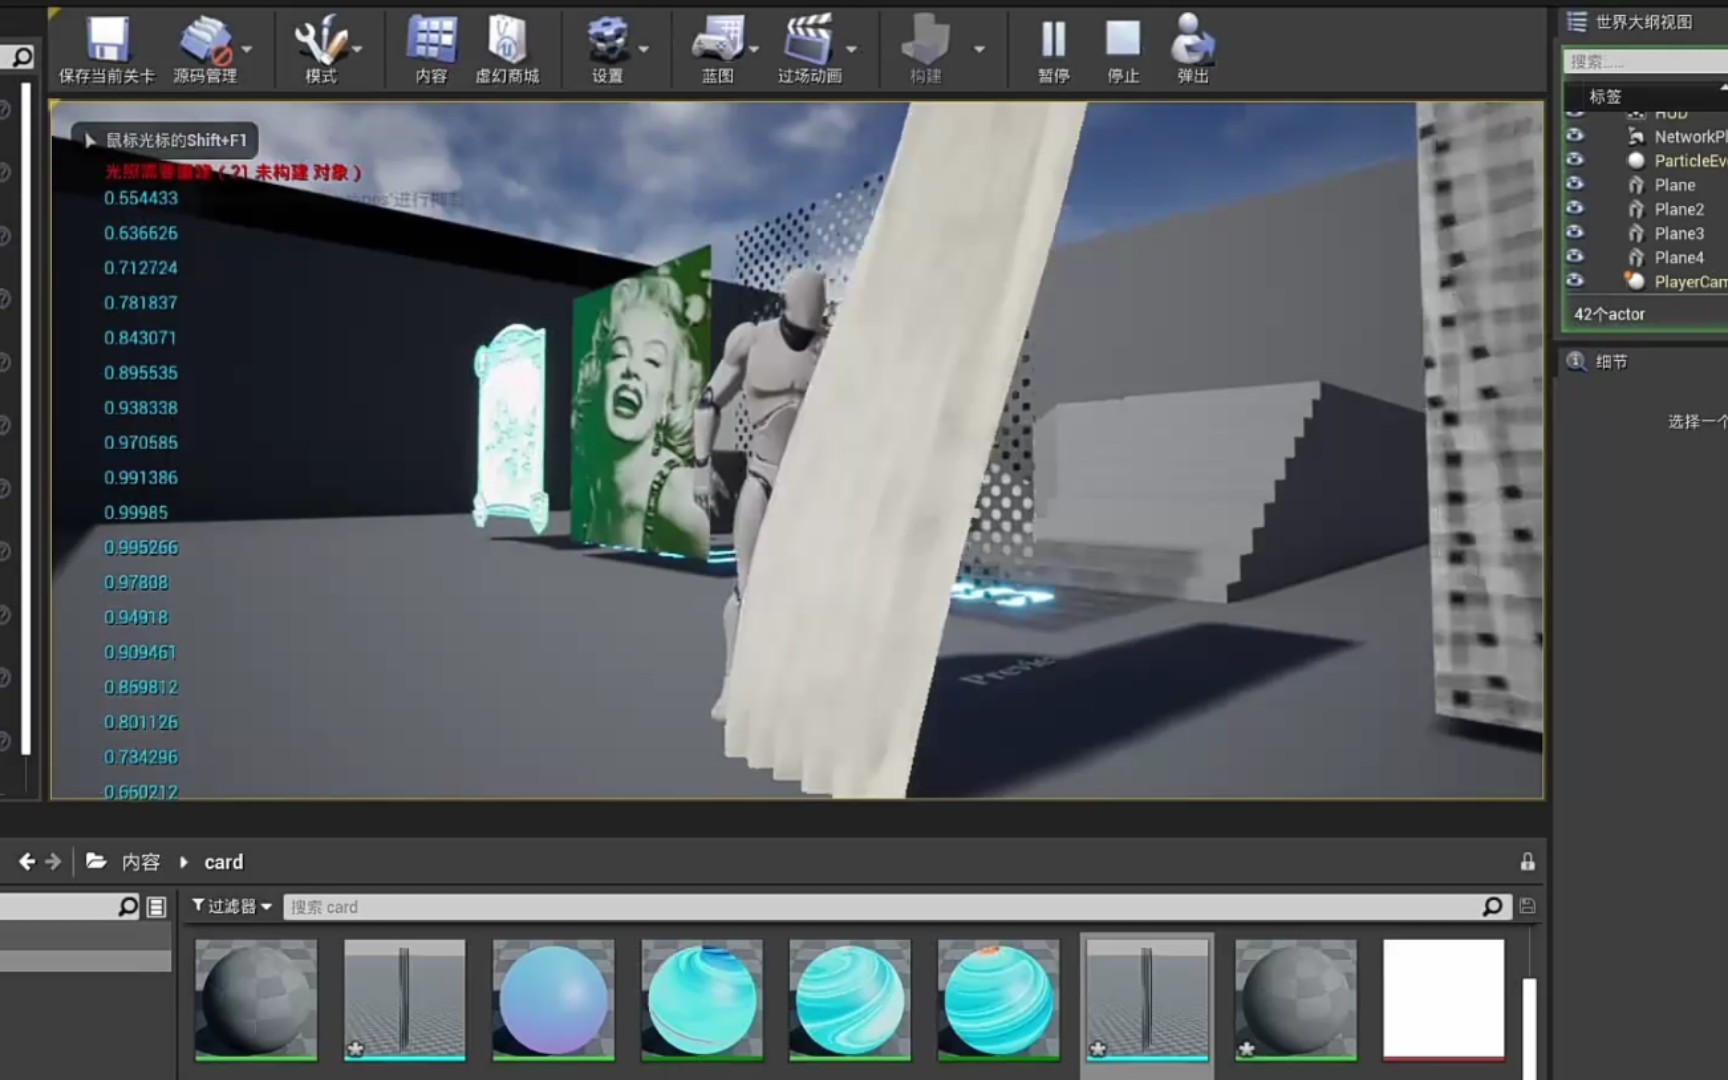Expand the Cinematics (过场动画) dropdown arrow
Image resolution: width=1728 pixels, height=1080 pixels.
pyautogui.click(x=851, y=48)
